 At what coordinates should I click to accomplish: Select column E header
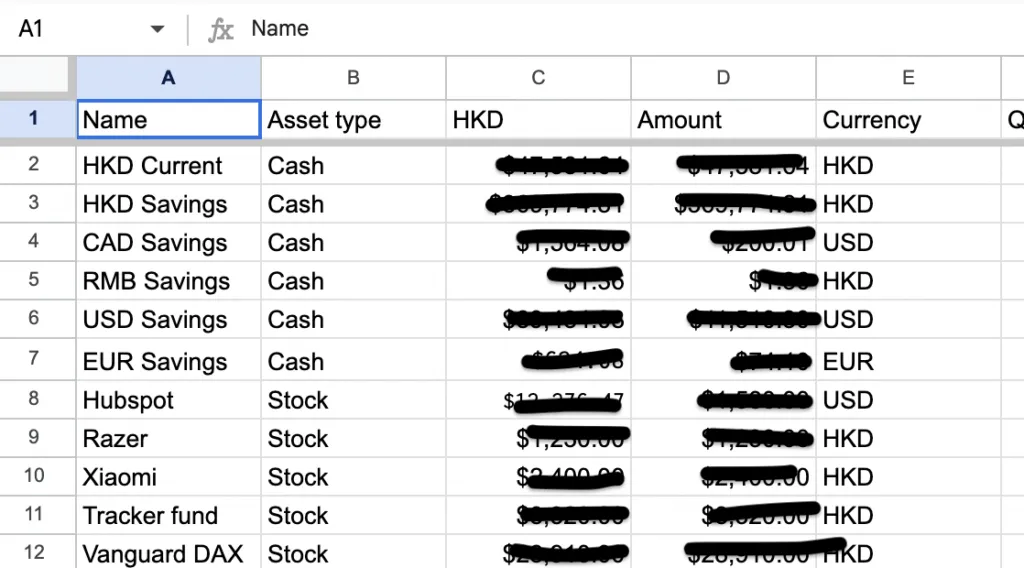[x=908, y=78]
